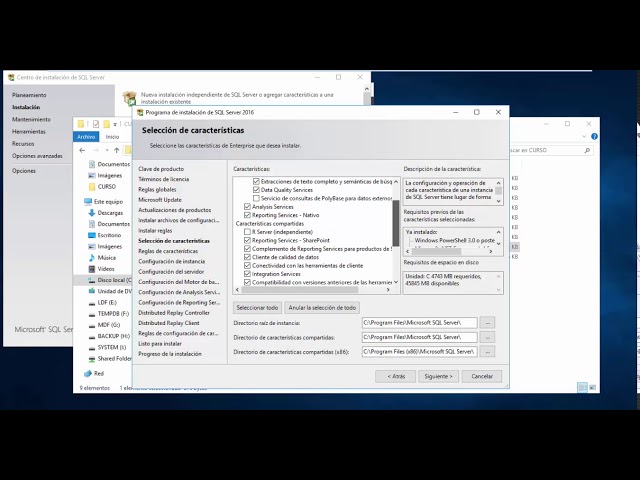The image size is (640, 480).
Task: Click the properties checkmark icon in Explorer title bar
Action: click(x=96, y=124)
